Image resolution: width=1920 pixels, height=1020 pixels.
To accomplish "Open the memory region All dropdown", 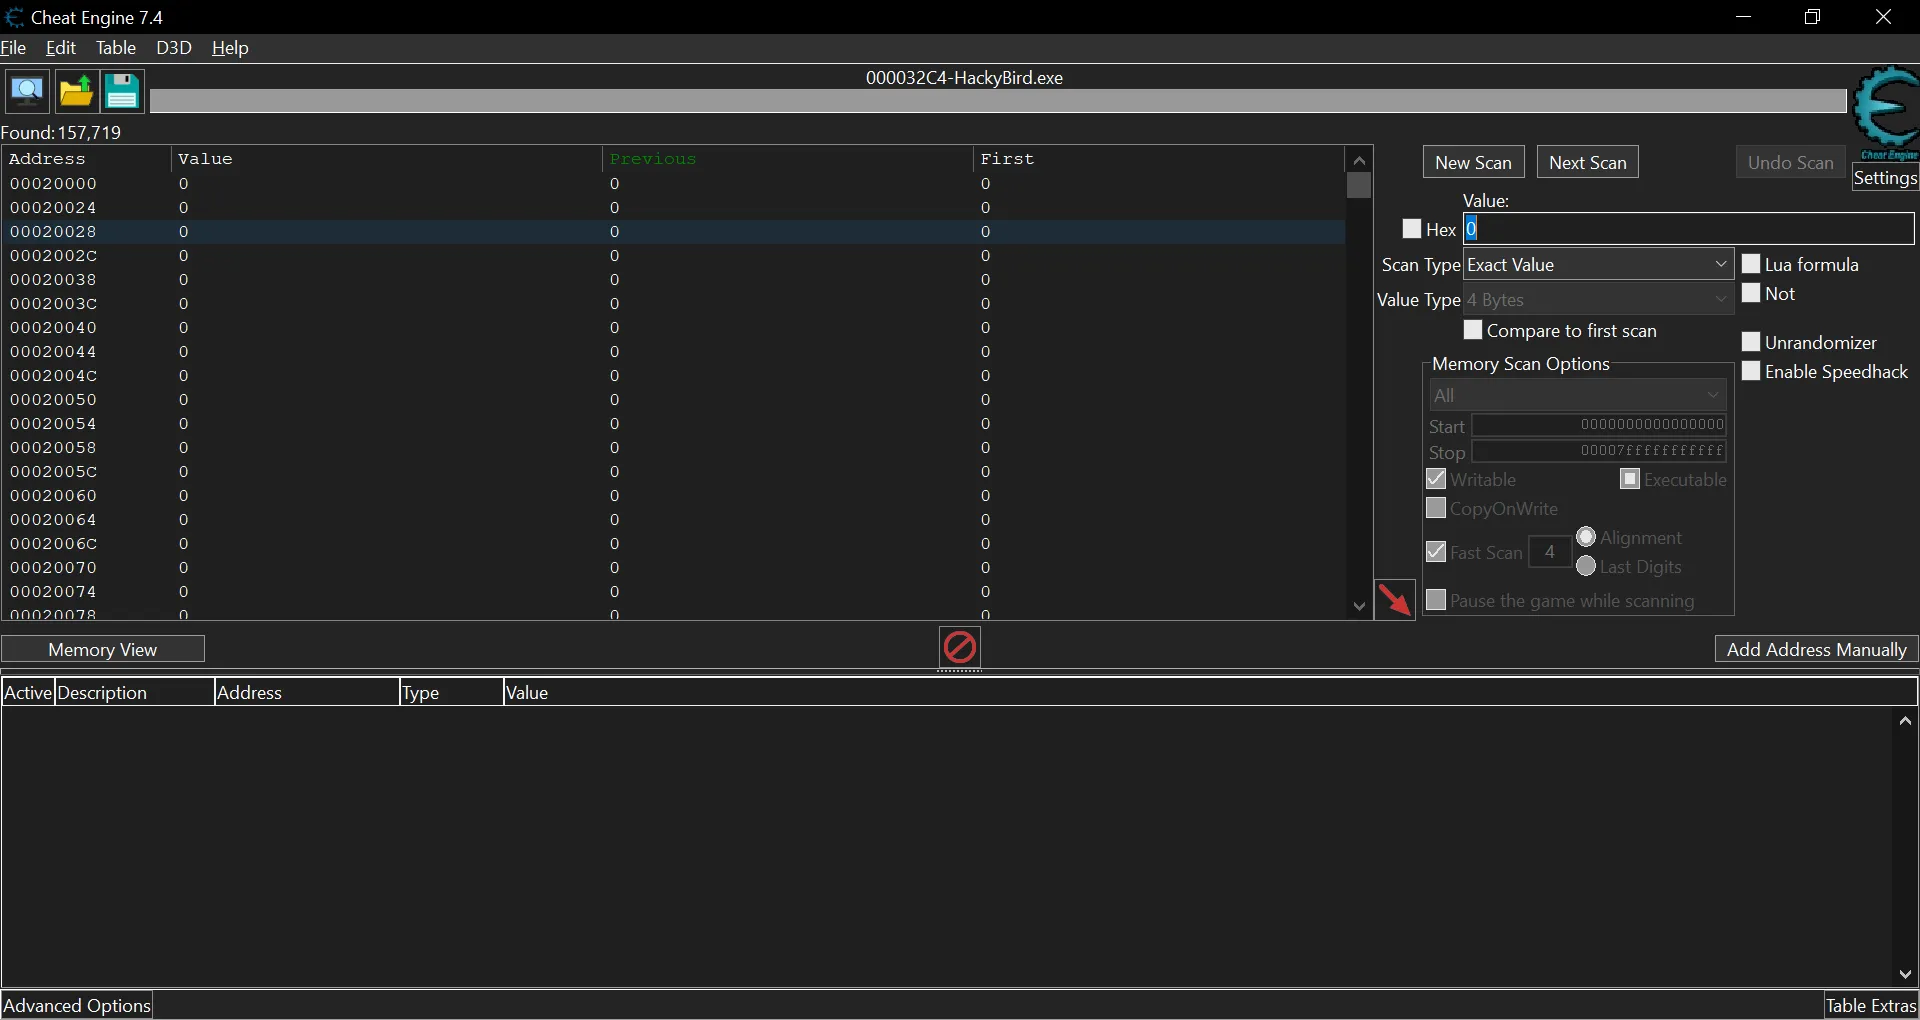I will [x=1578, y=395].
